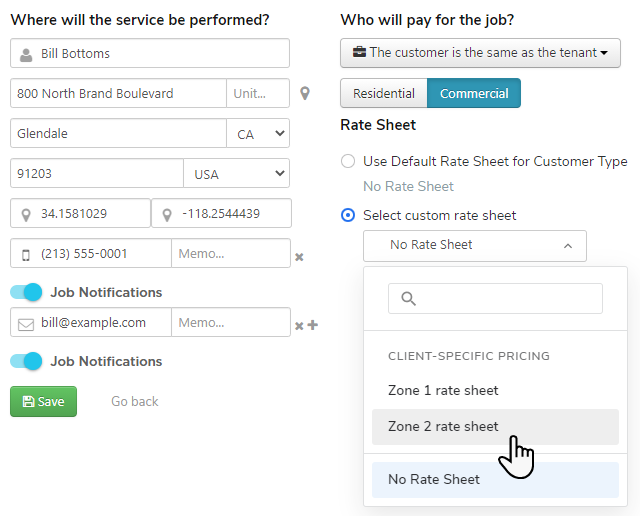The height and width of the screenshot is (516, 640).
Task: Pick No Rate Sheet from the list
Action: [x=434, y=479]
